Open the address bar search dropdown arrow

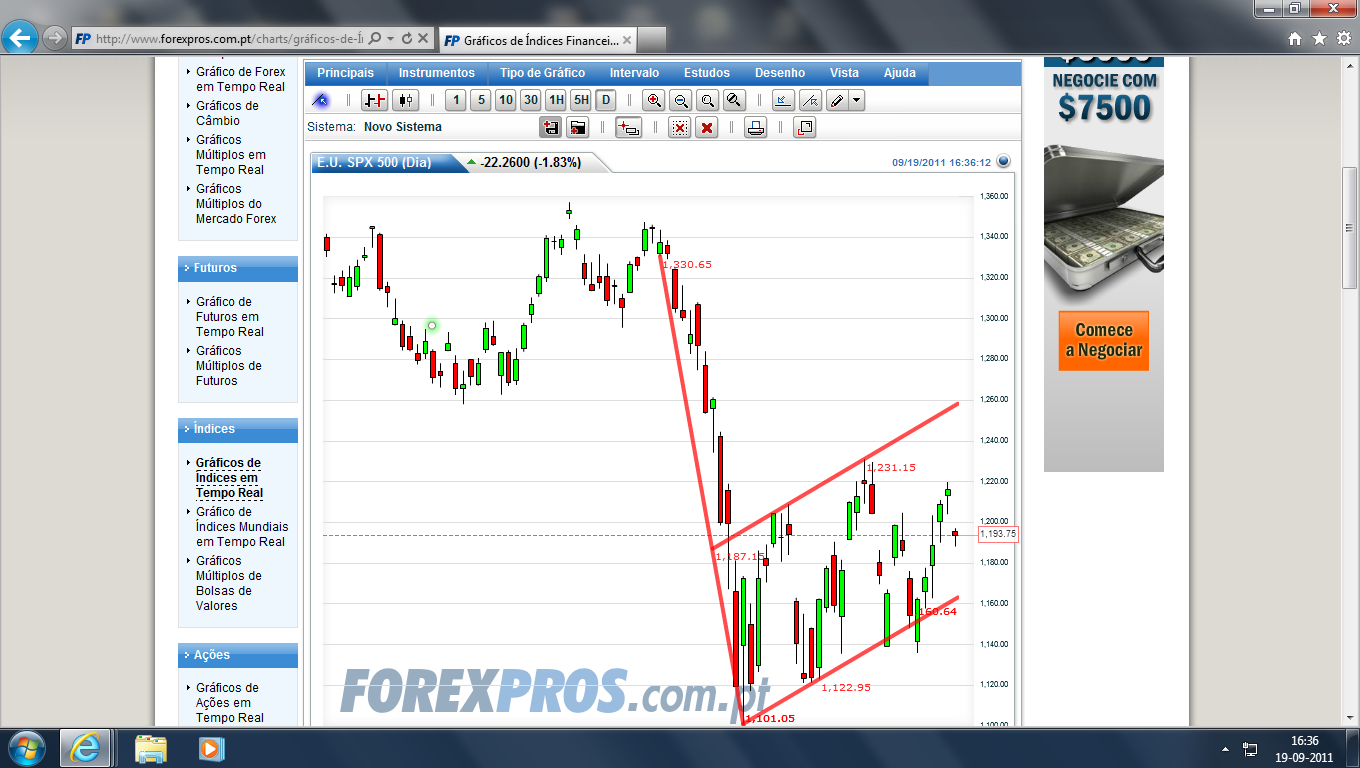click(x=390, y=39)
